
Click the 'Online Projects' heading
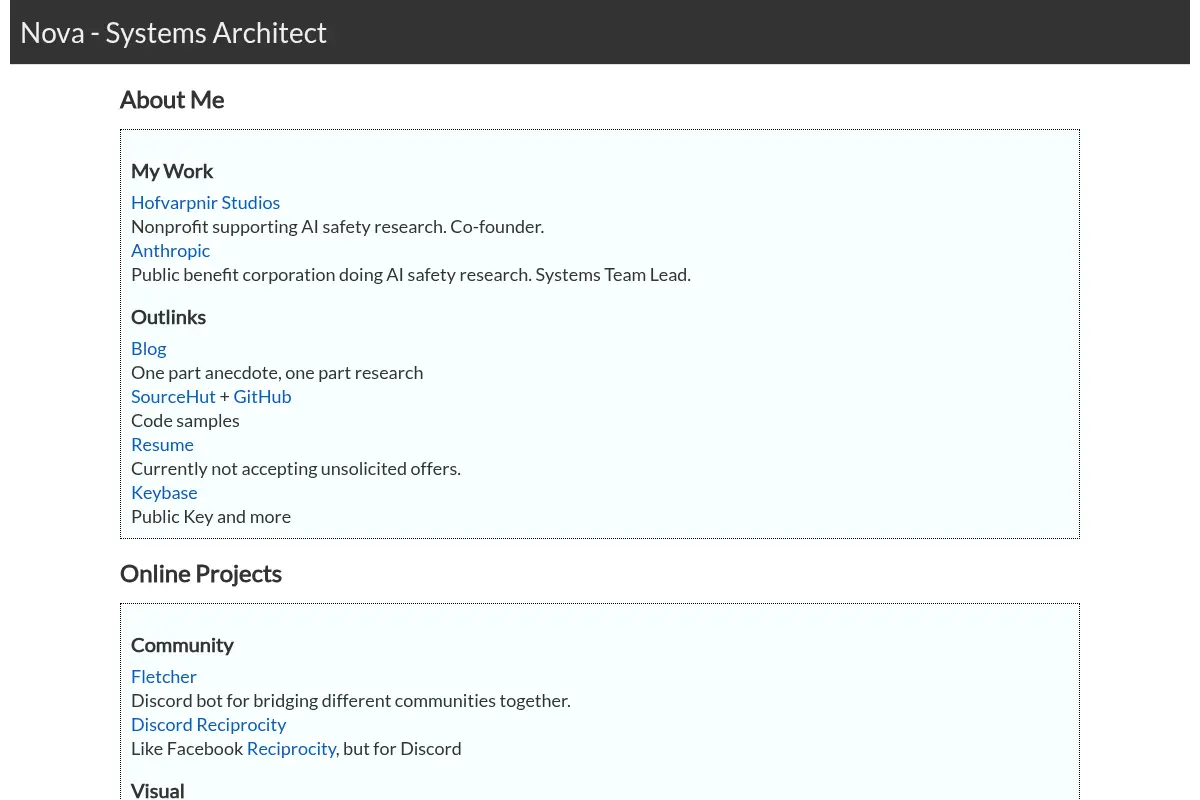[x=200, y=574]
